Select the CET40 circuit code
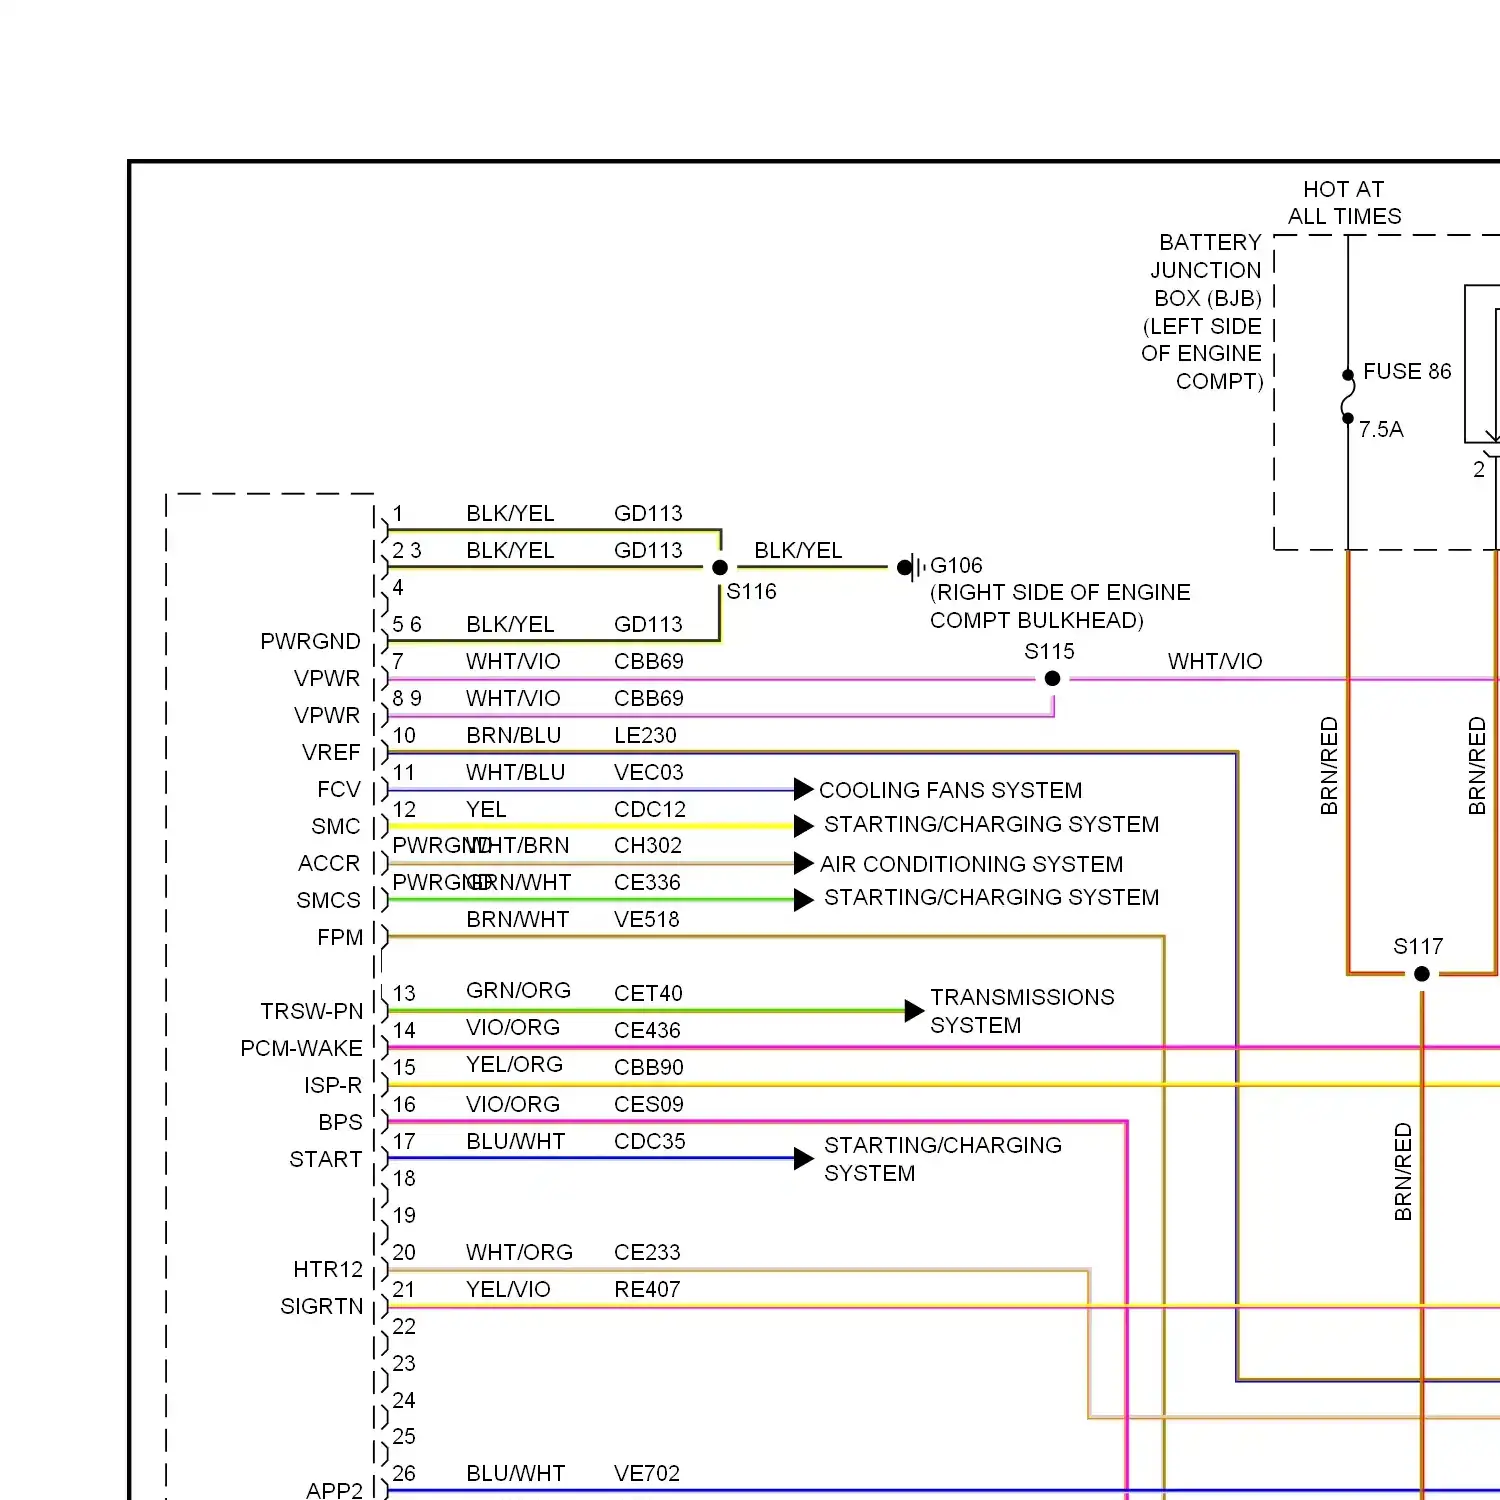This screenshot has height=1500, width=1500. (648, 993)
